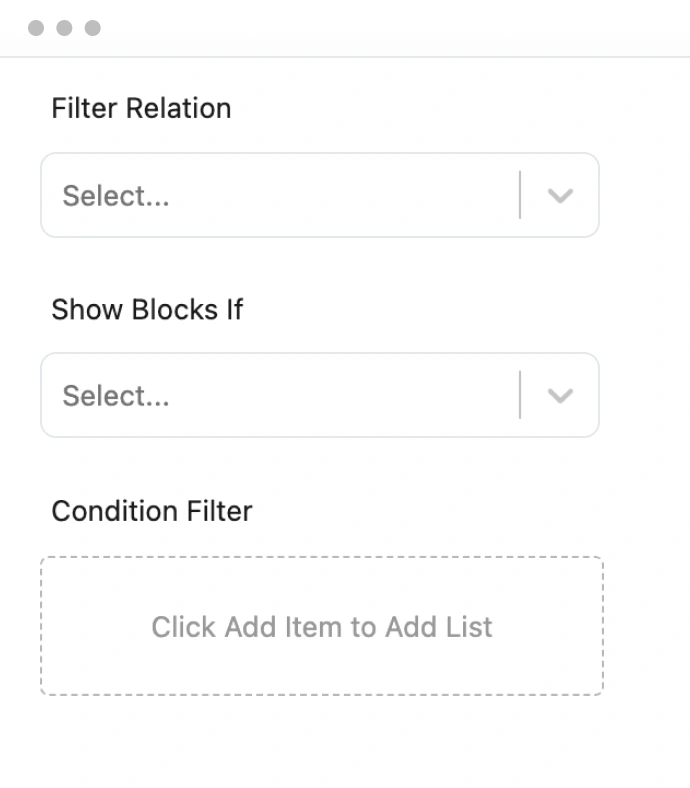Click the Filter Relation label
This screenshot has width=690, height=788.
tap(141, 108)
